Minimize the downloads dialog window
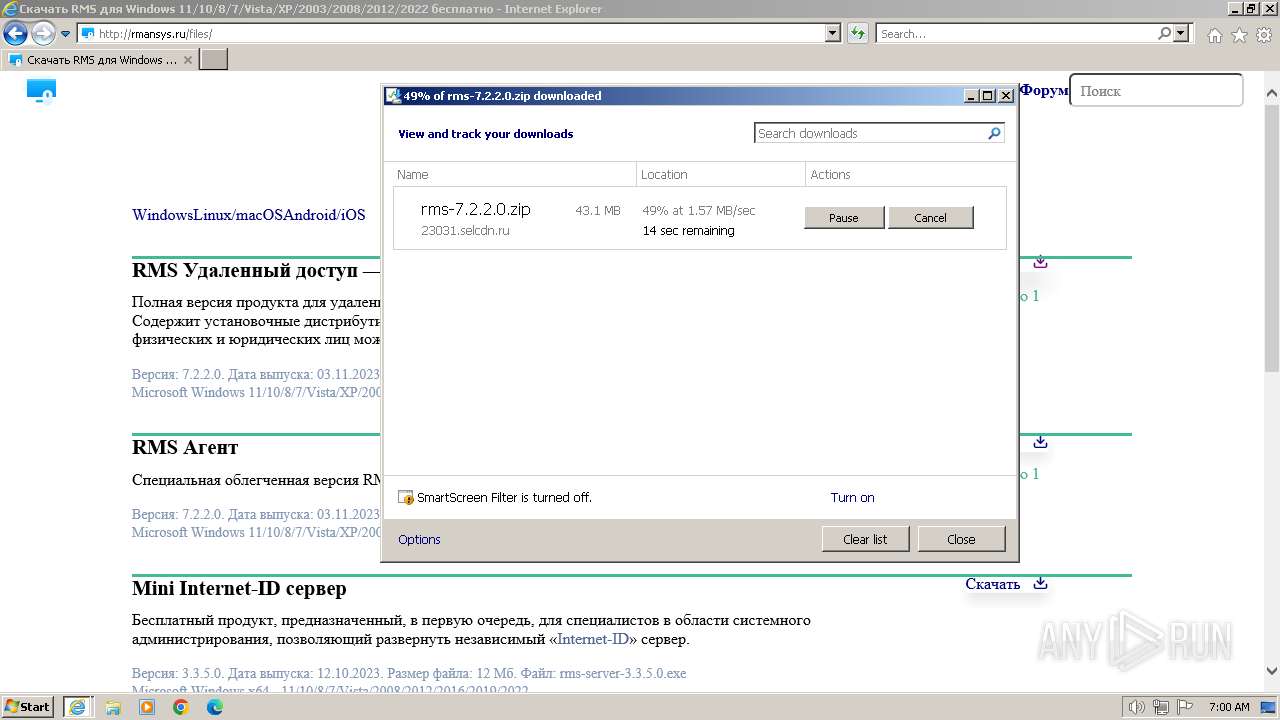 pos(971,96)
